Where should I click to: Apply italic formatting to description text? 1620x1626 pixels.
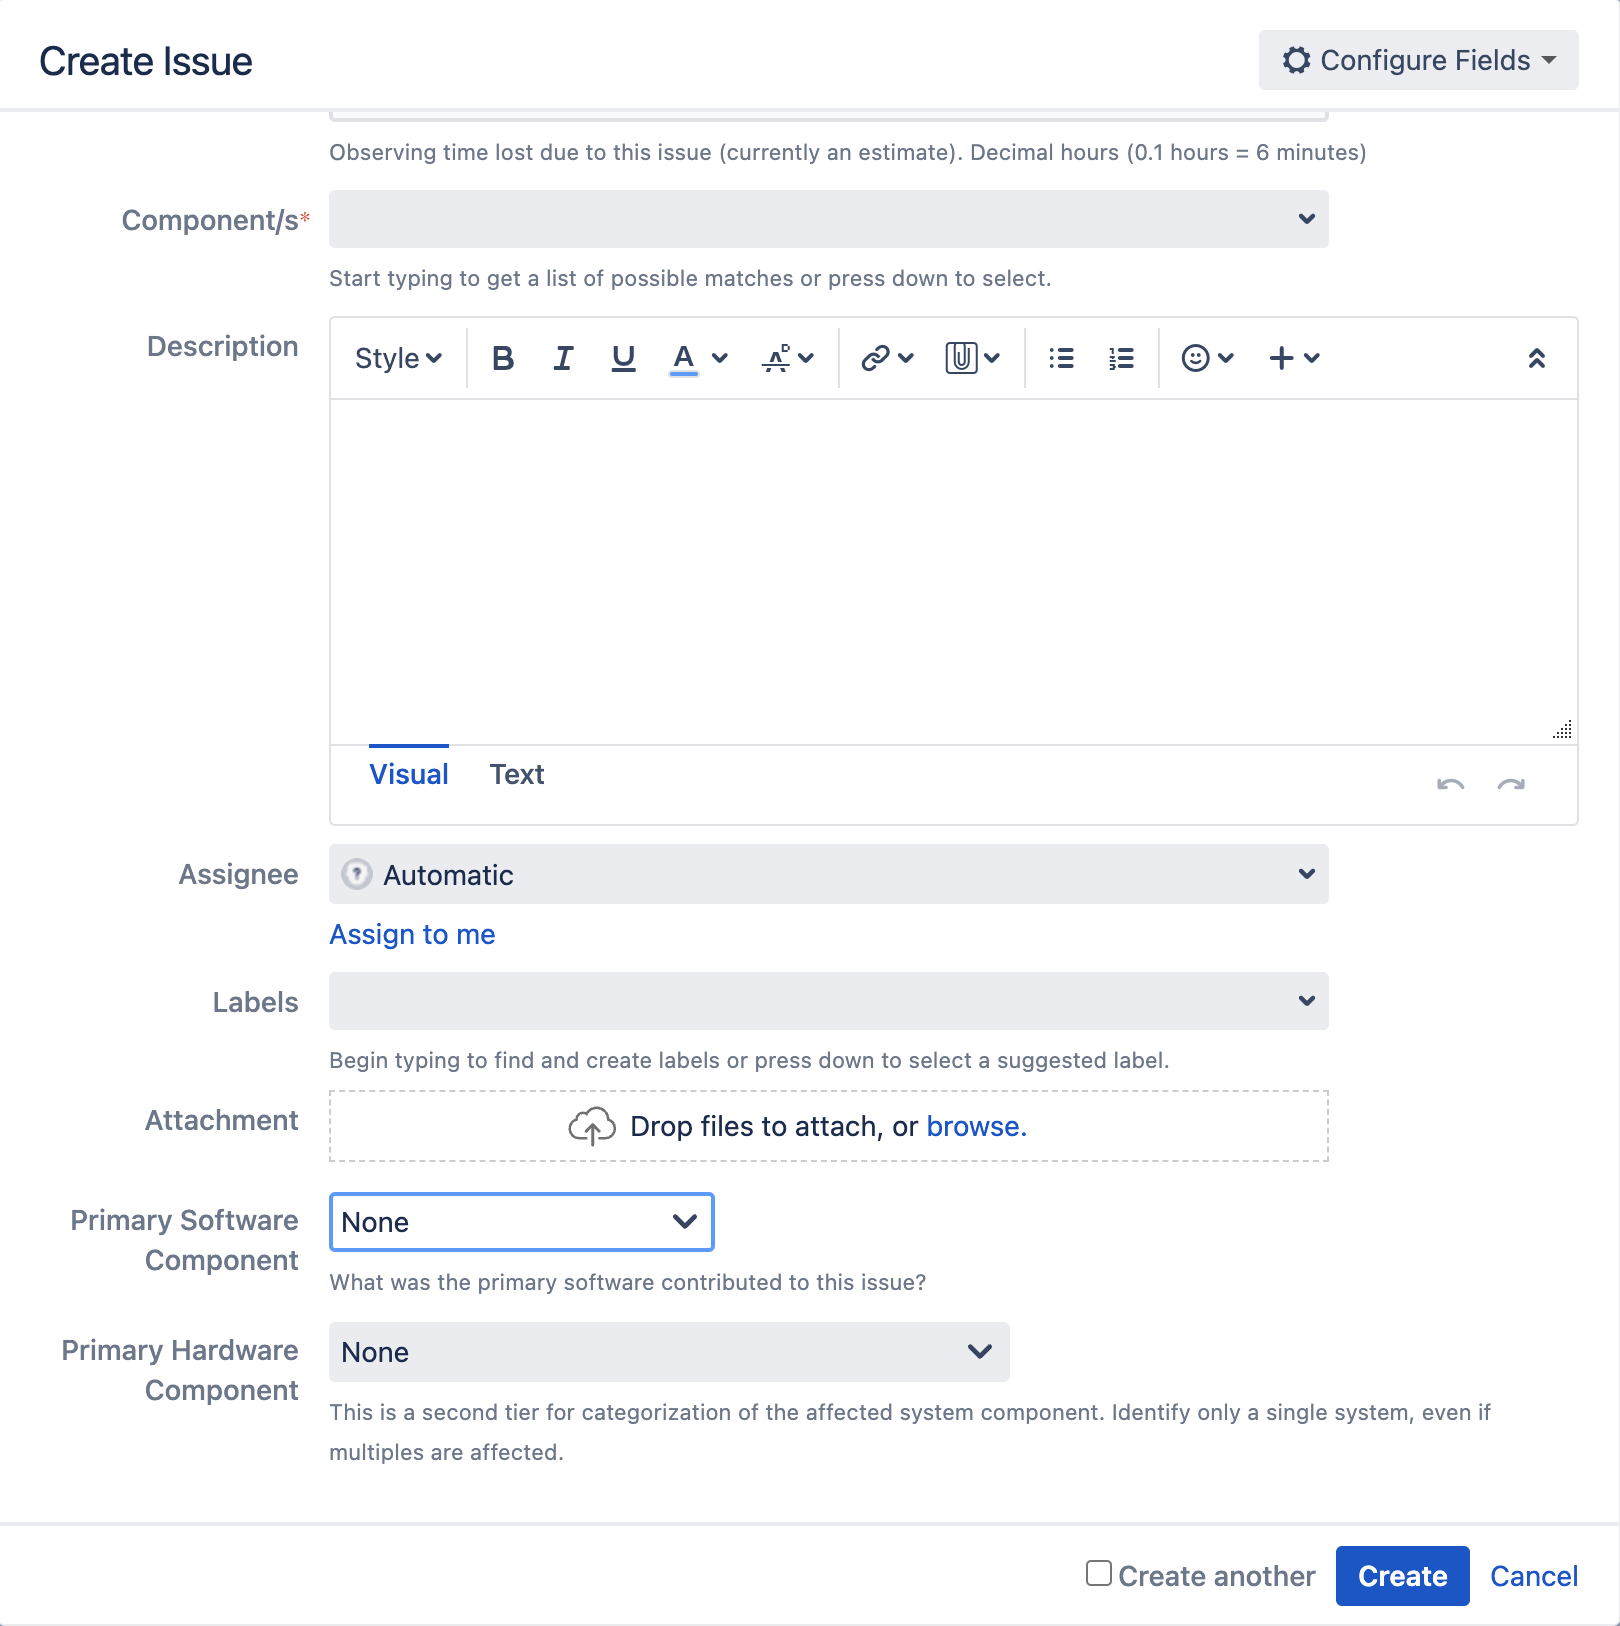coord(563,358)
